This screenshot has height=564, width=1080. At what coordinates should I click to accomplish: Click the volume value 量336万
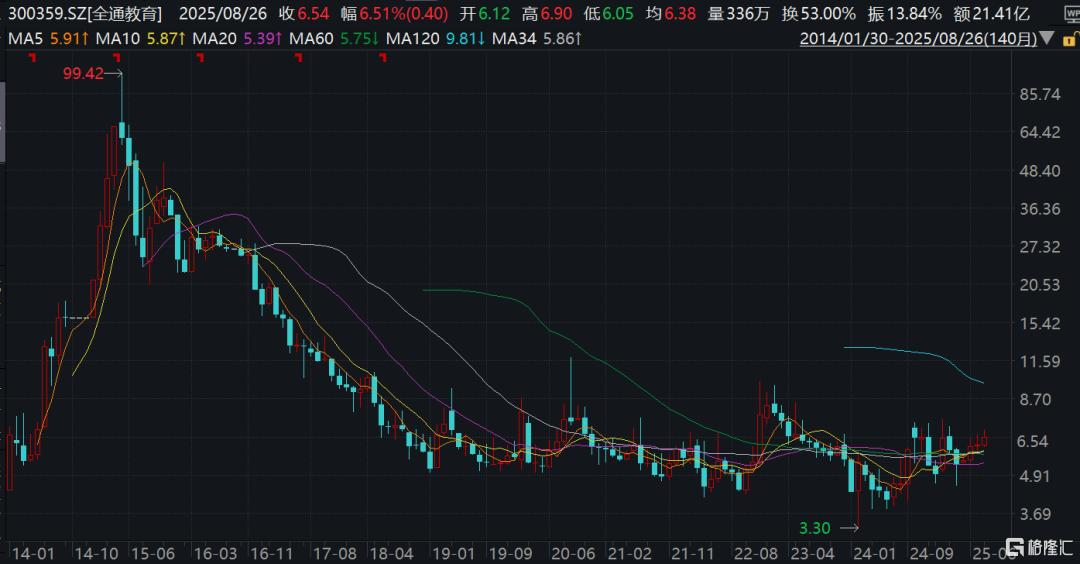pos(738,14)
